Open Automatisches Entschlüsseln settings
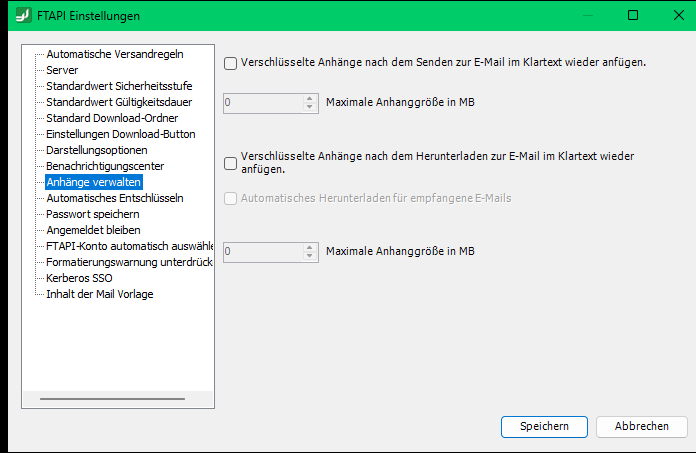 click(115, 198)
